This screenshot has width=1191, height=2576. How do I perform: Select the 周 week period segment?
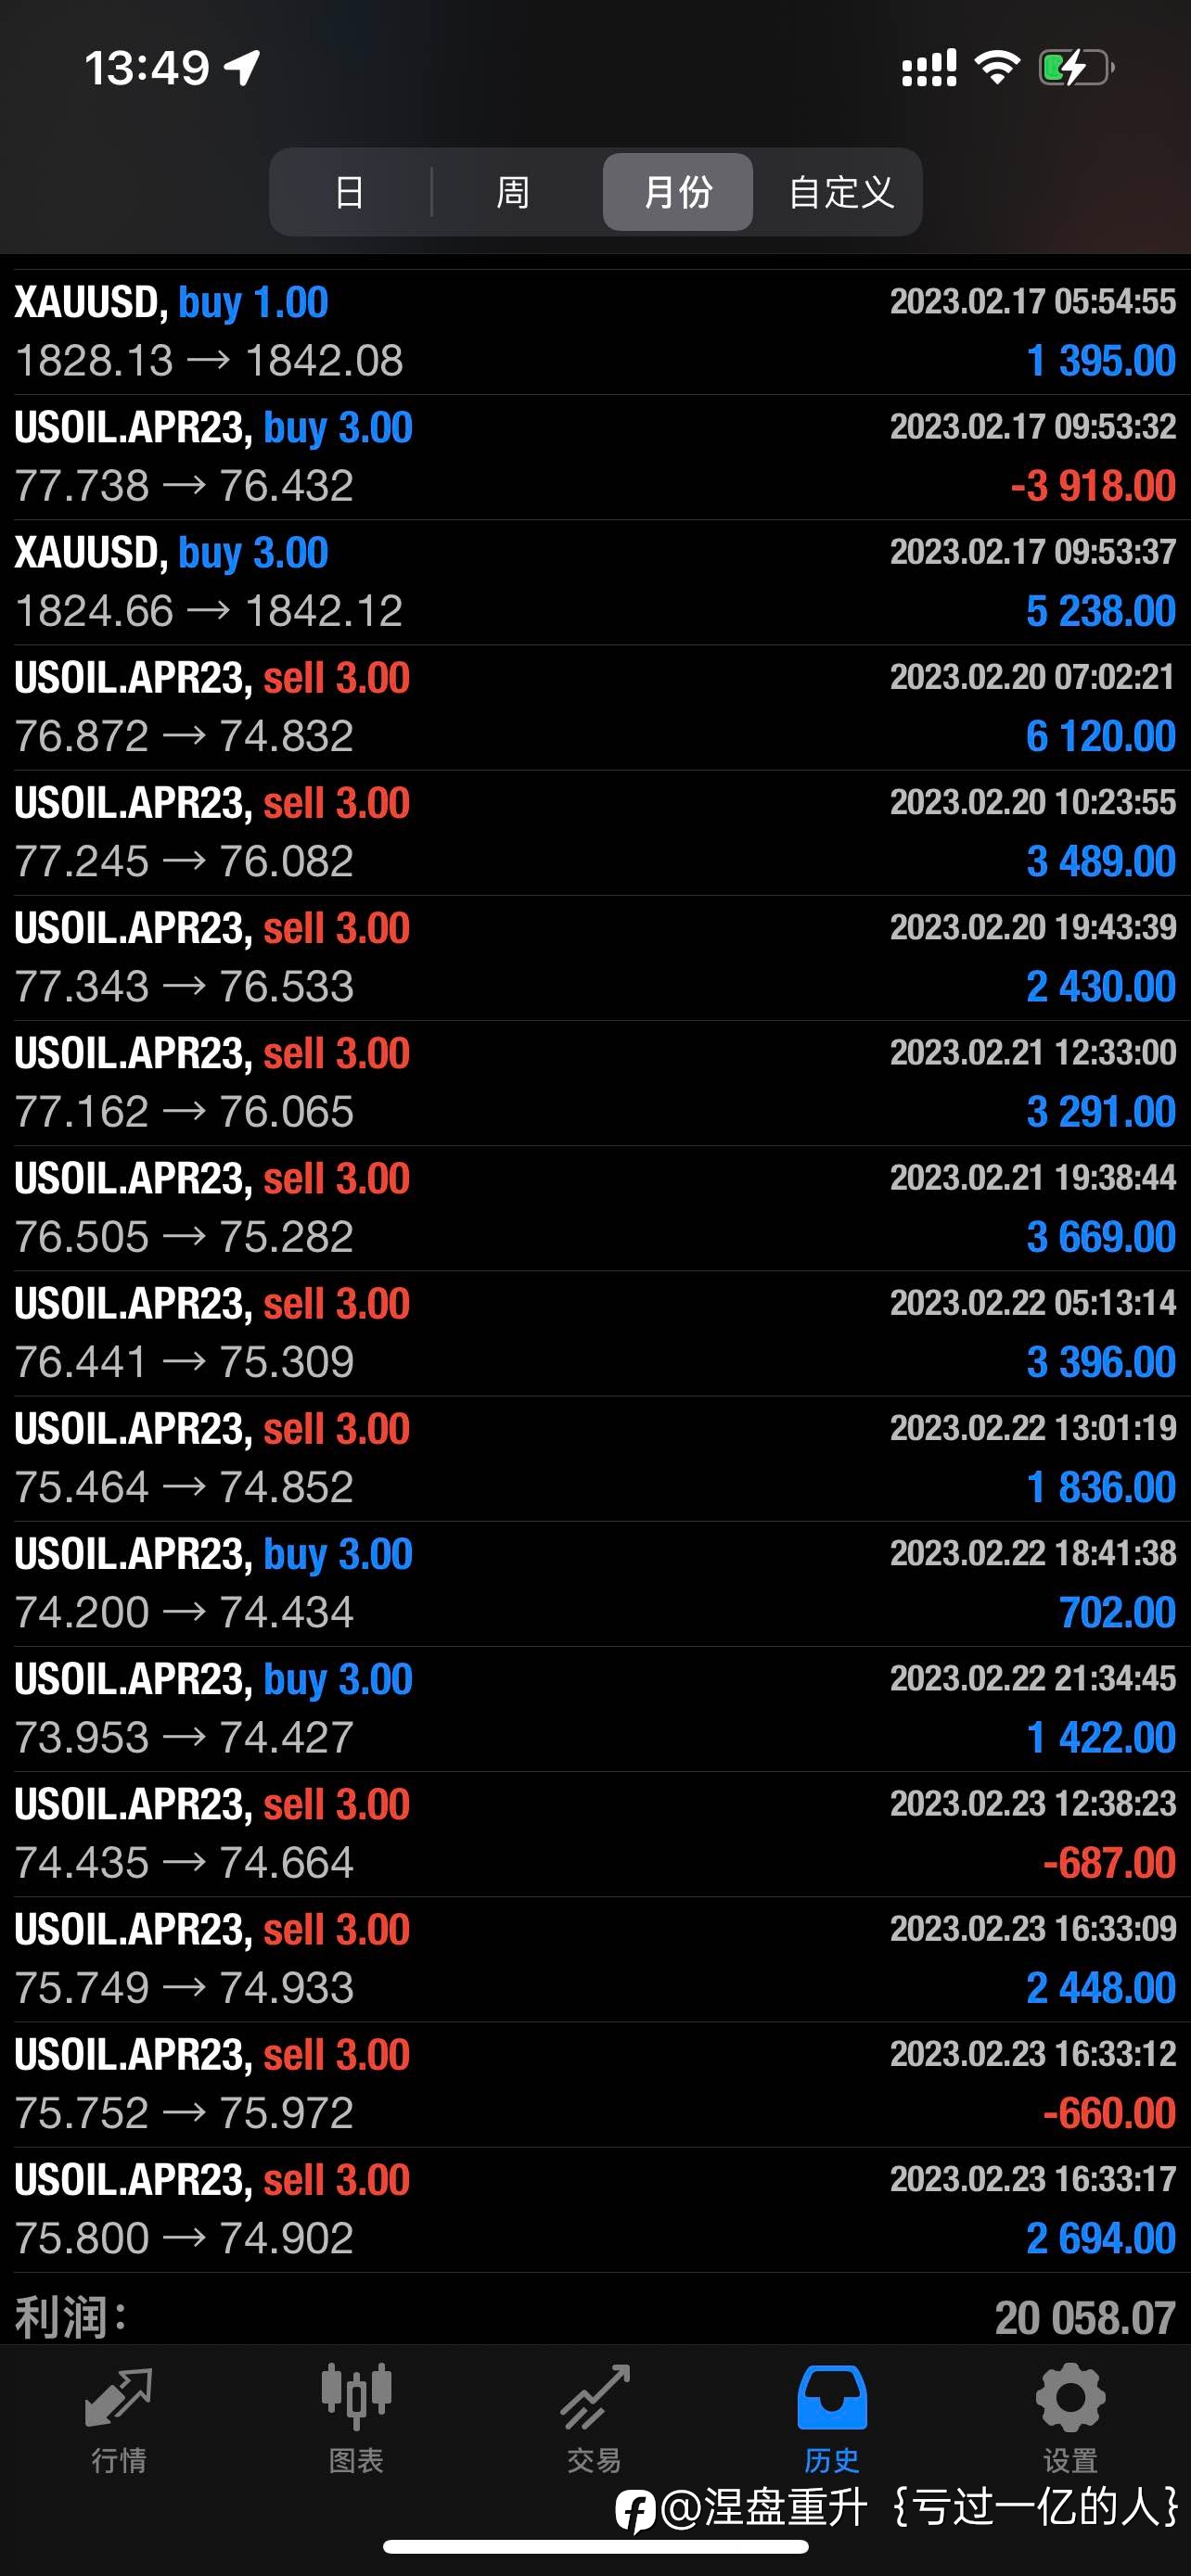pos(513,192)
